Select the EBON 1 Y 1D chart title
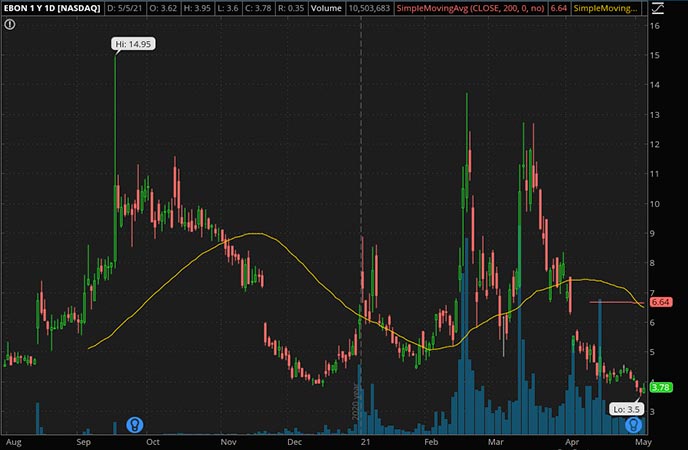This screenshot has height=450, width=688. coord(52,9)
